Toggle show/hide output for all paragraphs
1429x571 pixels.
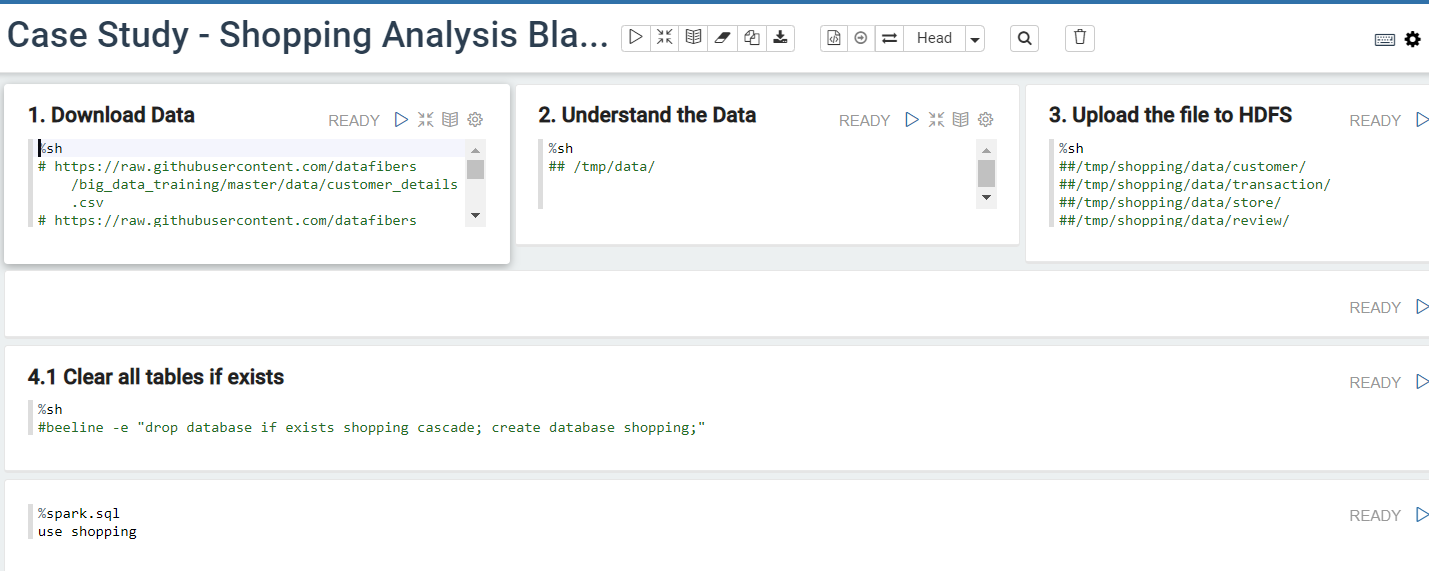tap(693, 38)
